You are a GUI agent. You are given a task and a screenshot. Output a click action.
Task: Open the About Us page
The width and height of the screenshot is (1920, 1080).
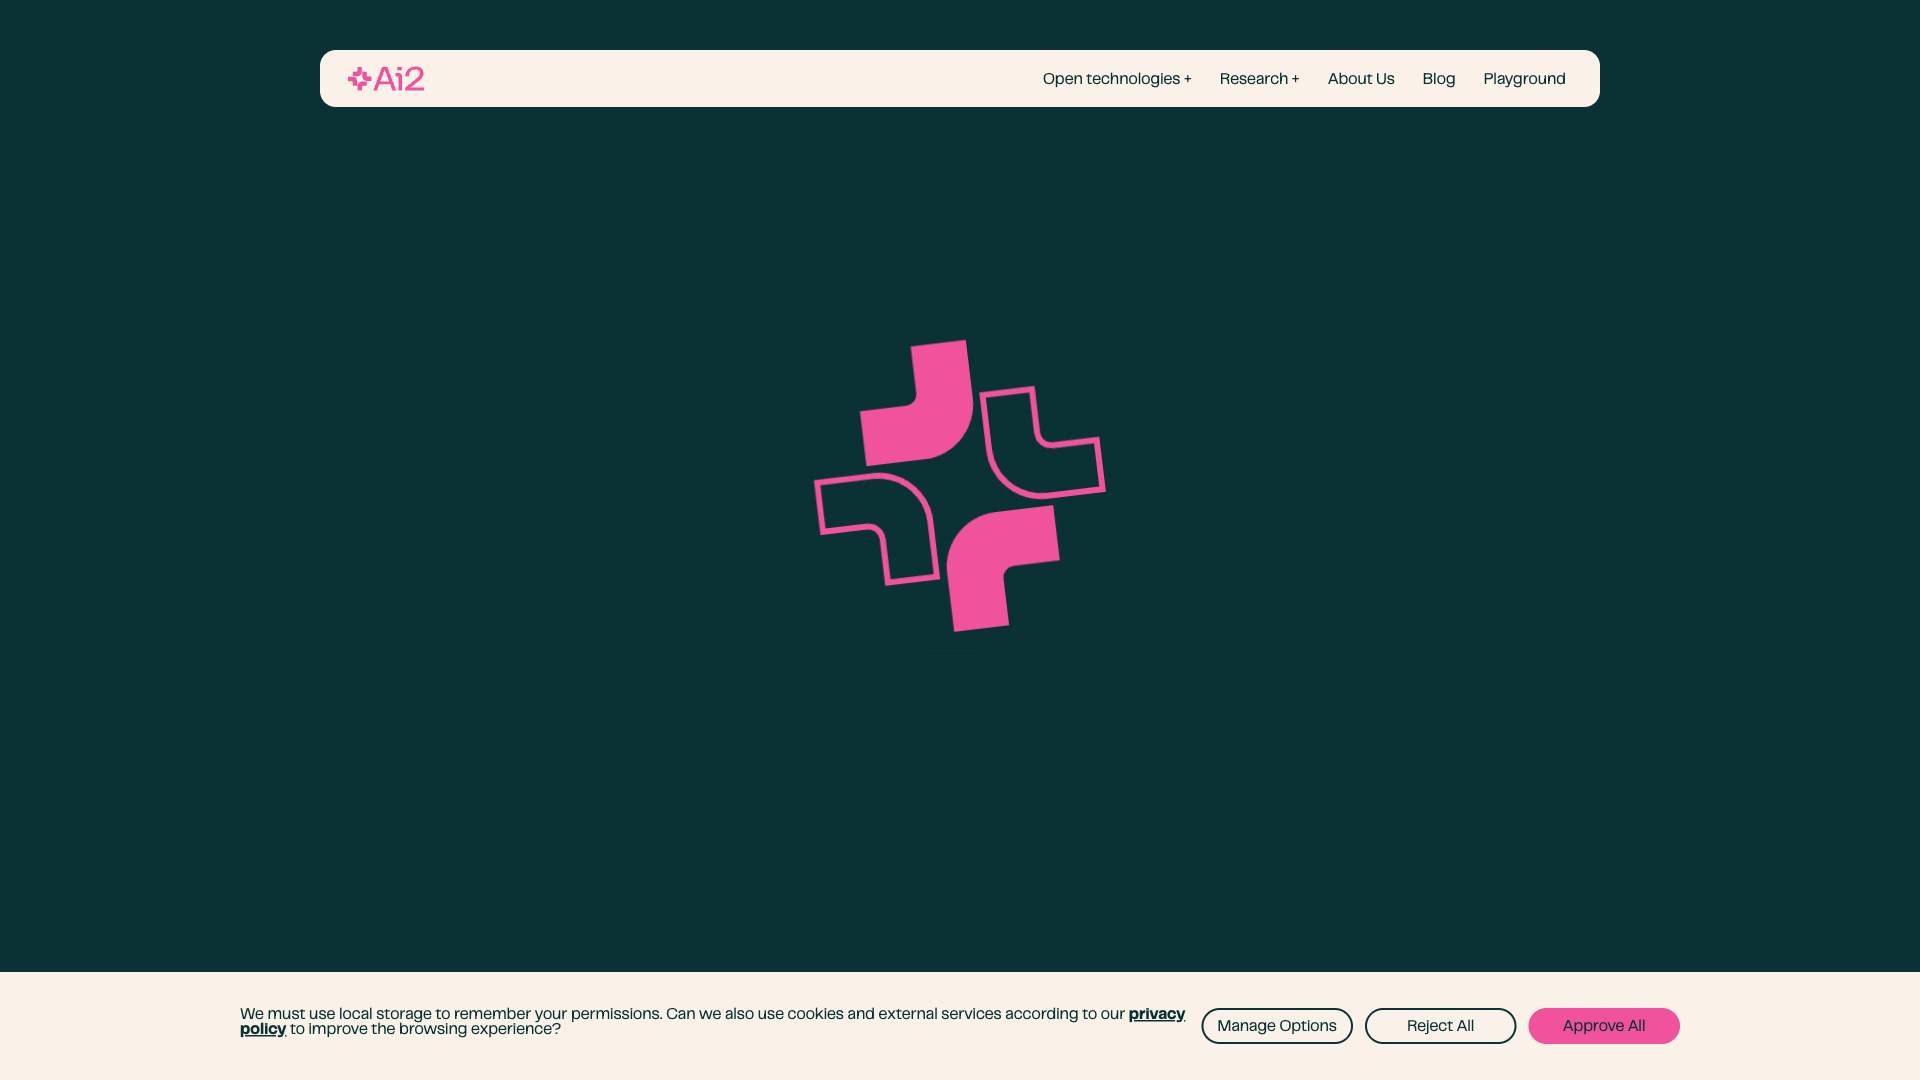(x=1360, y=79)
